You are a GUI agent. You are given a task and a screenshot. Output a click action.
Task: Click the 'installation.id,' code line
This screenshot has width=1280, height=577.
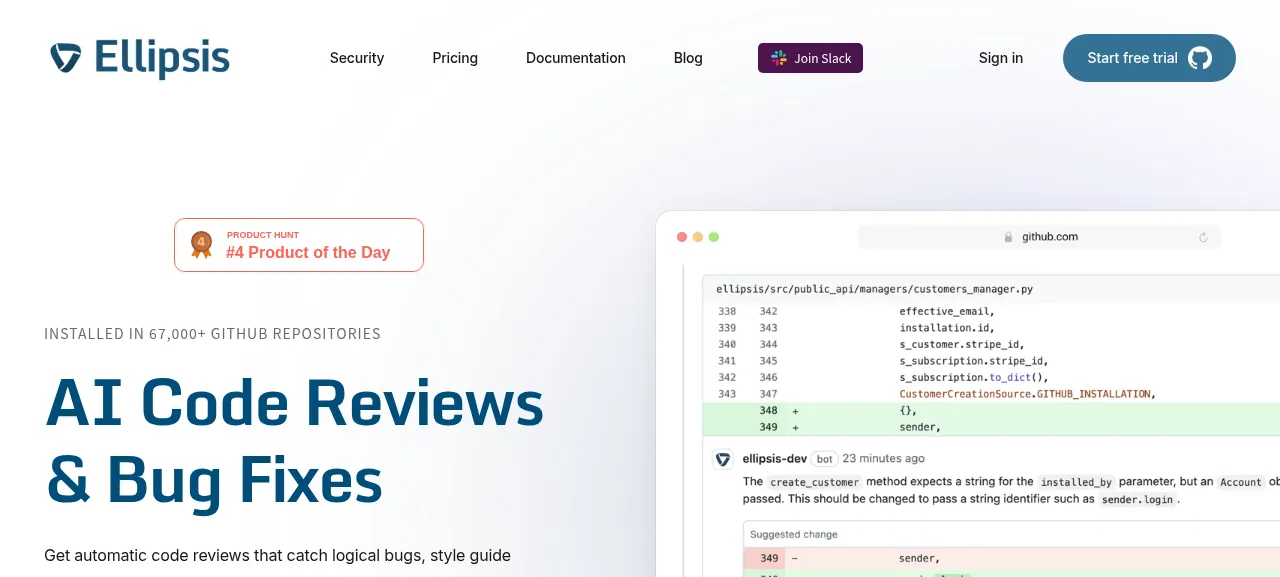tap(948, 328)
